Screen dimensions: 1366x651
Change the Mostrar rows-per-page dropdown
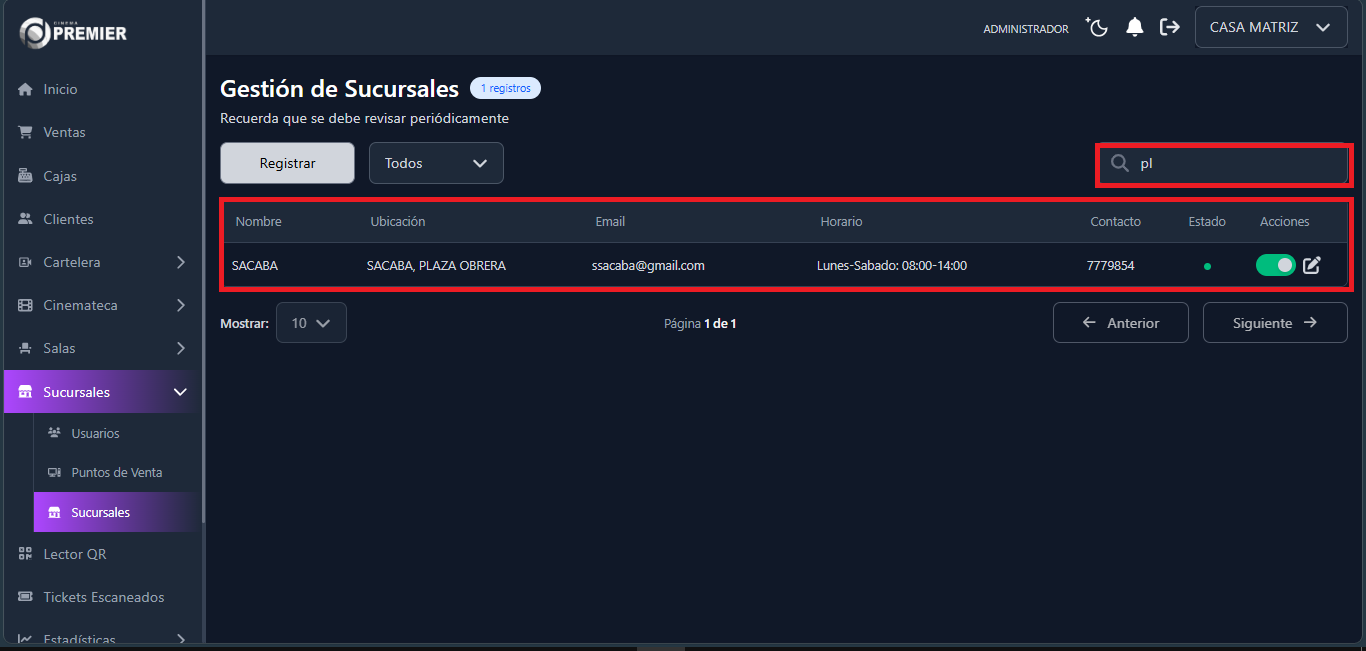click(311, 323)
